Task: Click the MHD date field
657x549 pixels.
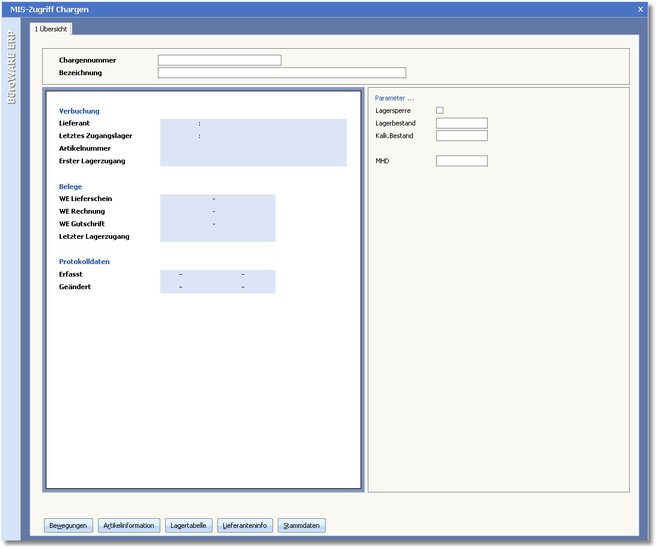Action: (x=461, y=161)
